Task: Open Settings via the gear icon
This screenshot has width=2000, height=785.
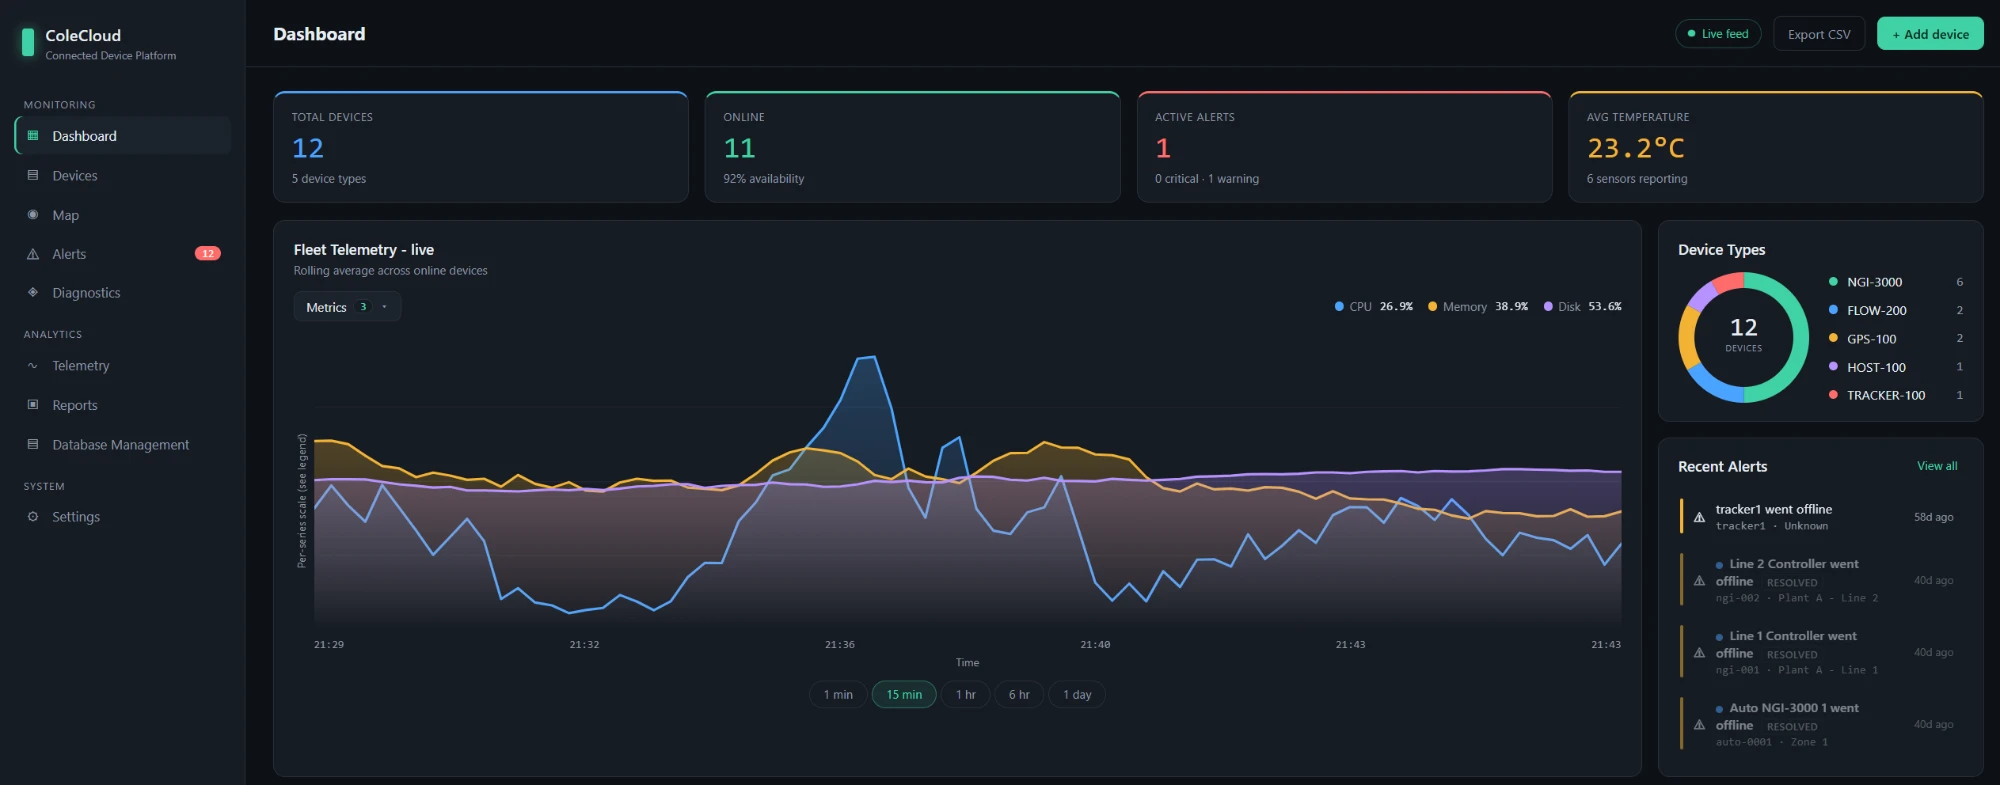Action: click(x=33, y=517)
